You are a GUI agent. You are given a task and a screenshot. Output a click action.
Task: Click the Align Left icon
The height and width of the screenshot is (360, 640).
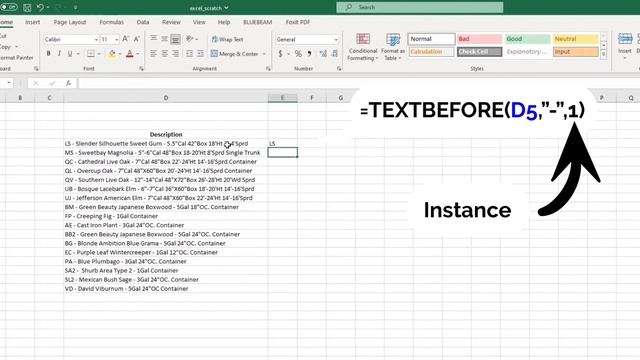[x=153, y=53]
